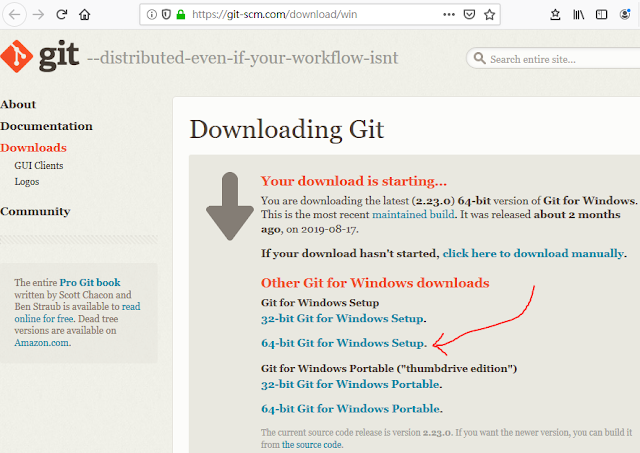Click the browser Back arrow button
The width and height of the screenshot is (640, 453).
coord(15,15)
